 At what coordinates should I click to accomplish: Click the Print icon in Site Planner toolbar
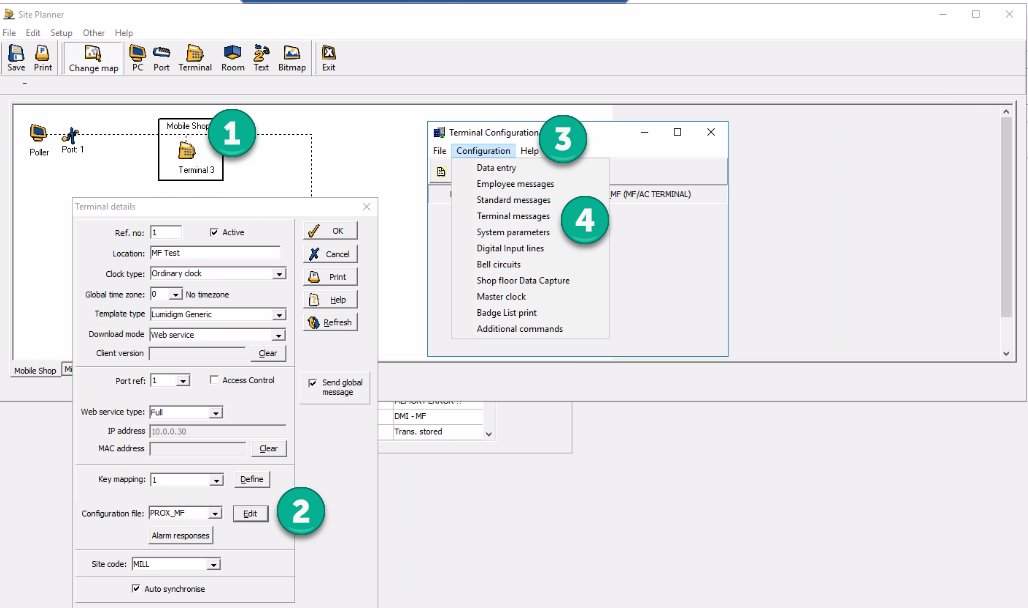(43, 58)
